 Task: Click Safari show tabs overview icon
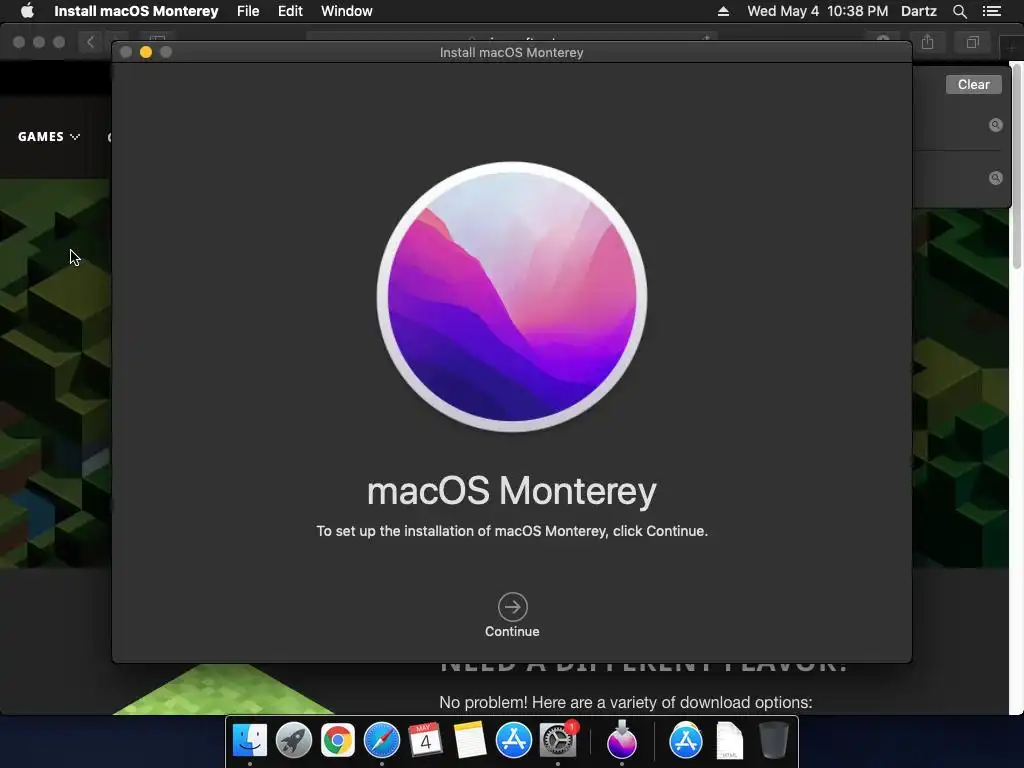click(x=972, y=42)
